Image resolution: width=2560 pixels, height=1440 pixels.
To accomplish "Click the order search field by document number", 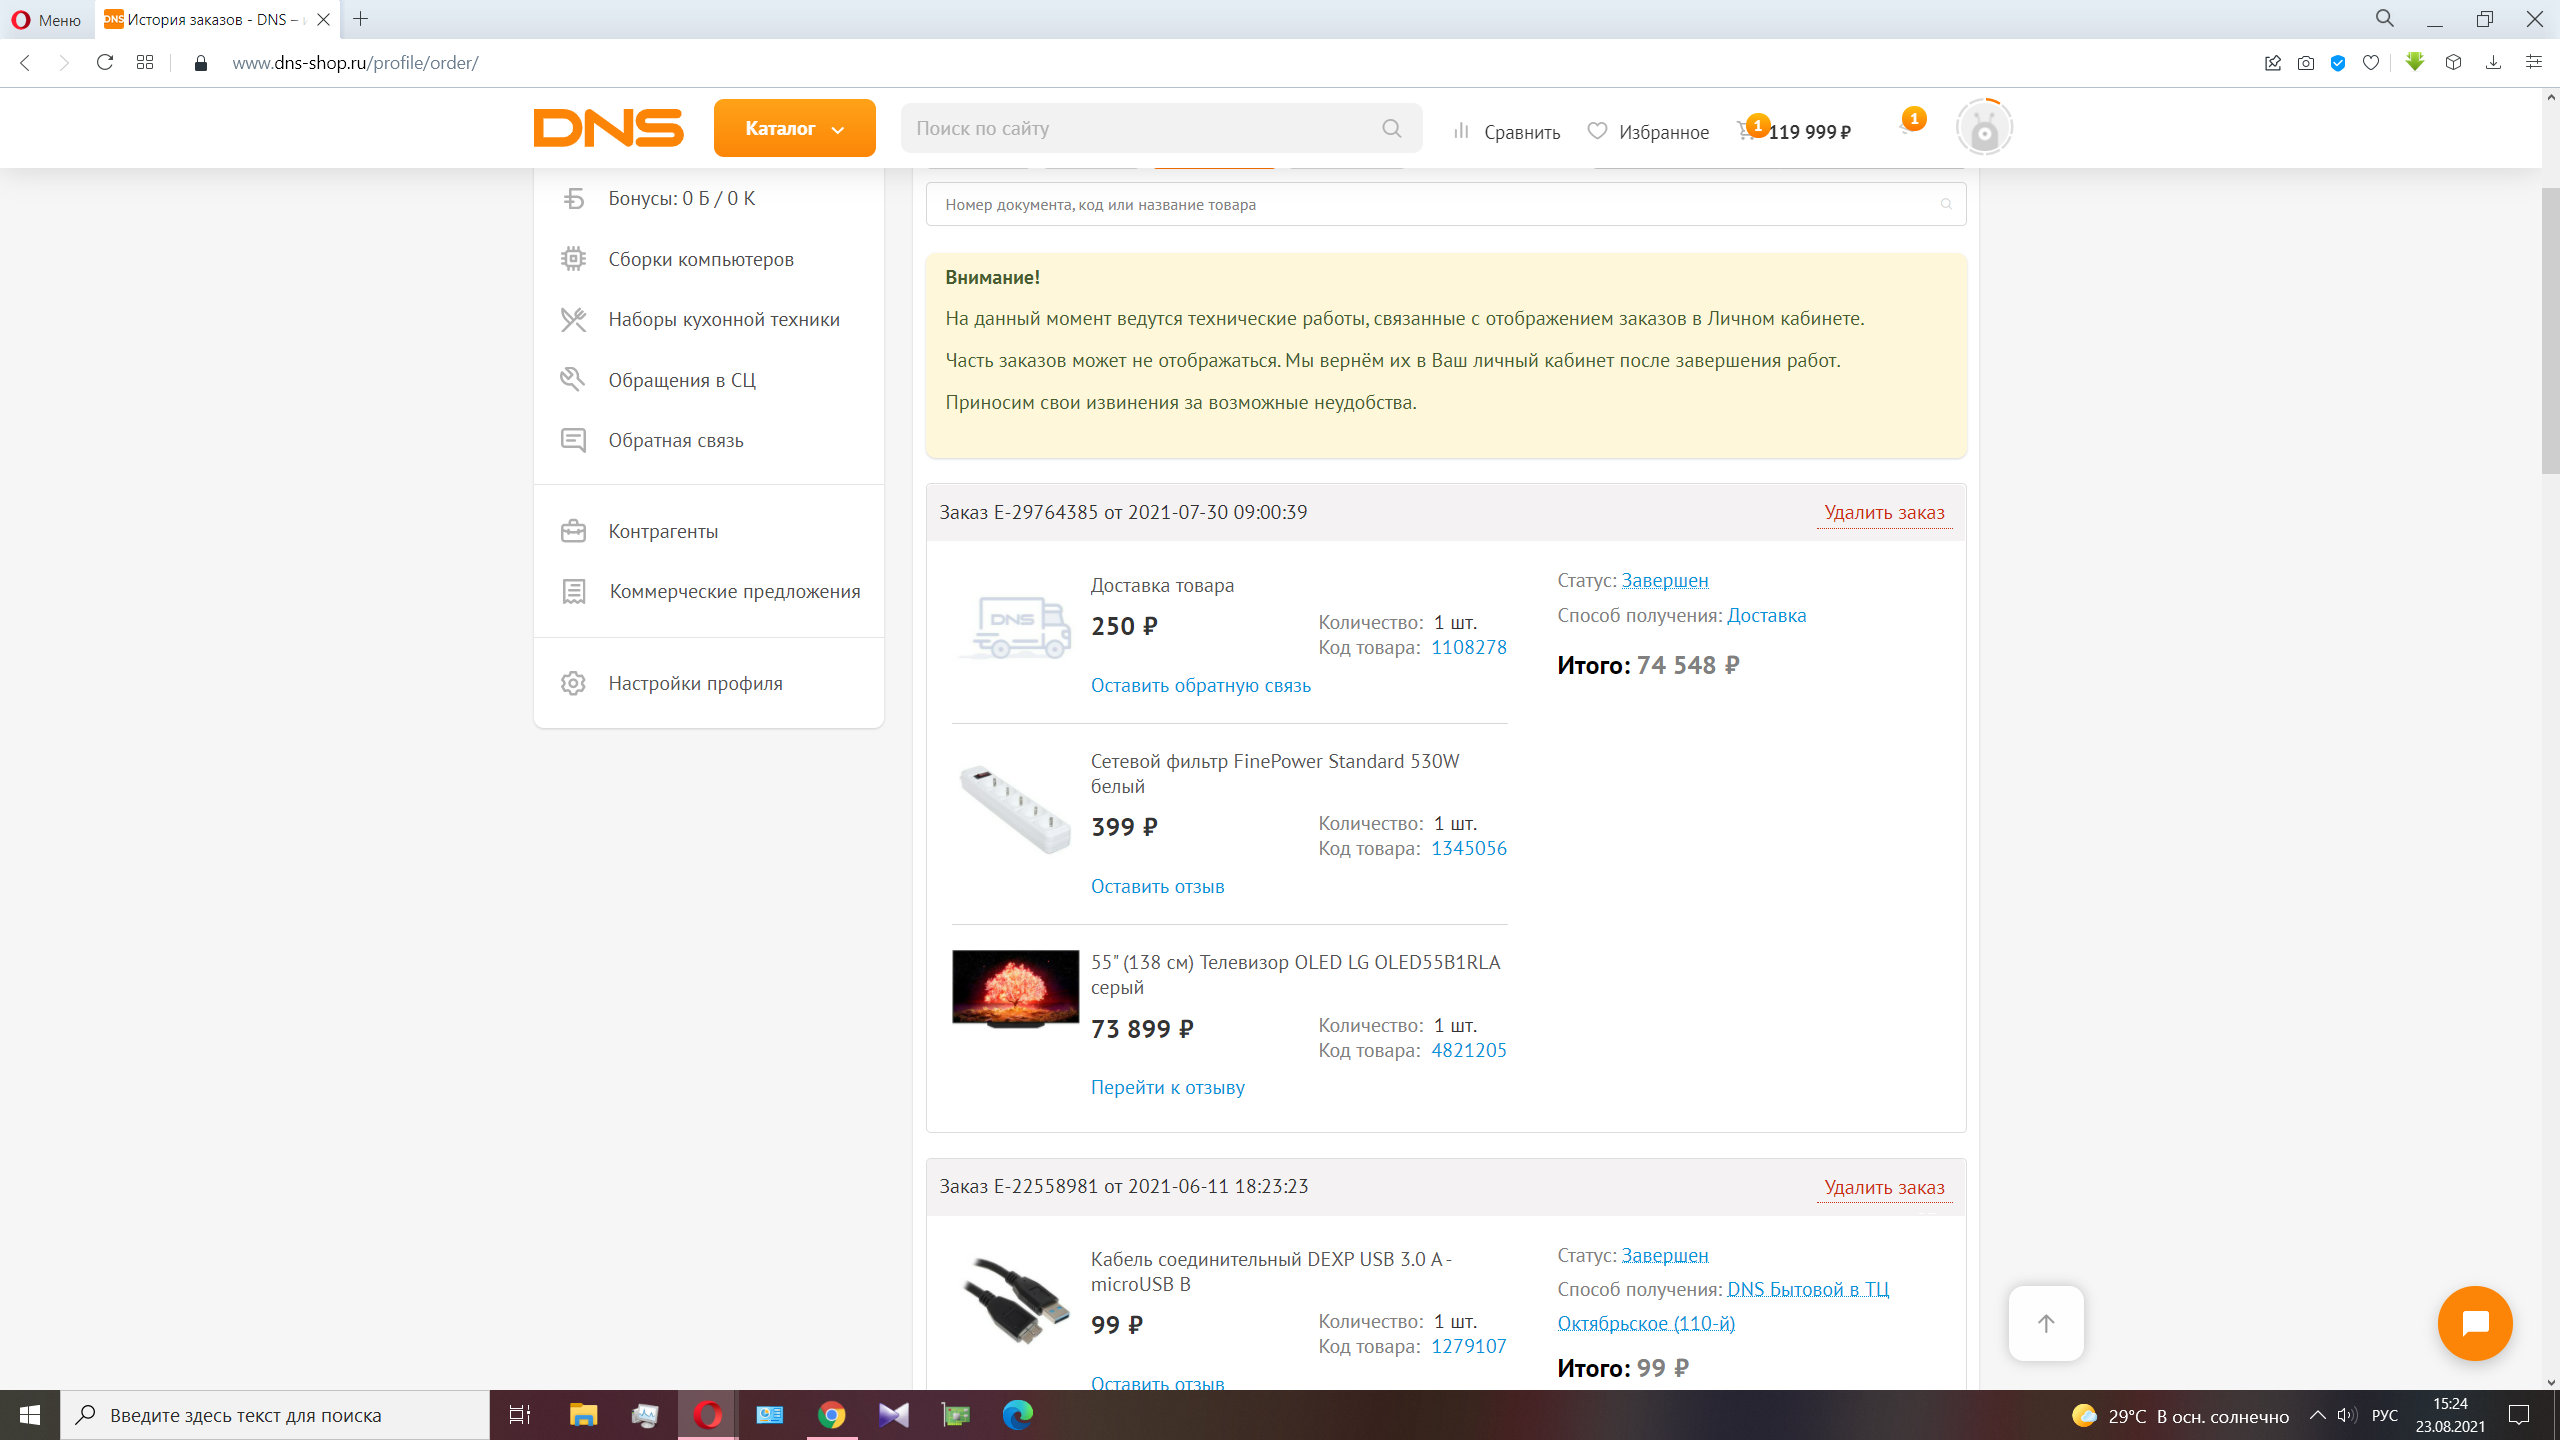I will click(x=1430, y=205).
